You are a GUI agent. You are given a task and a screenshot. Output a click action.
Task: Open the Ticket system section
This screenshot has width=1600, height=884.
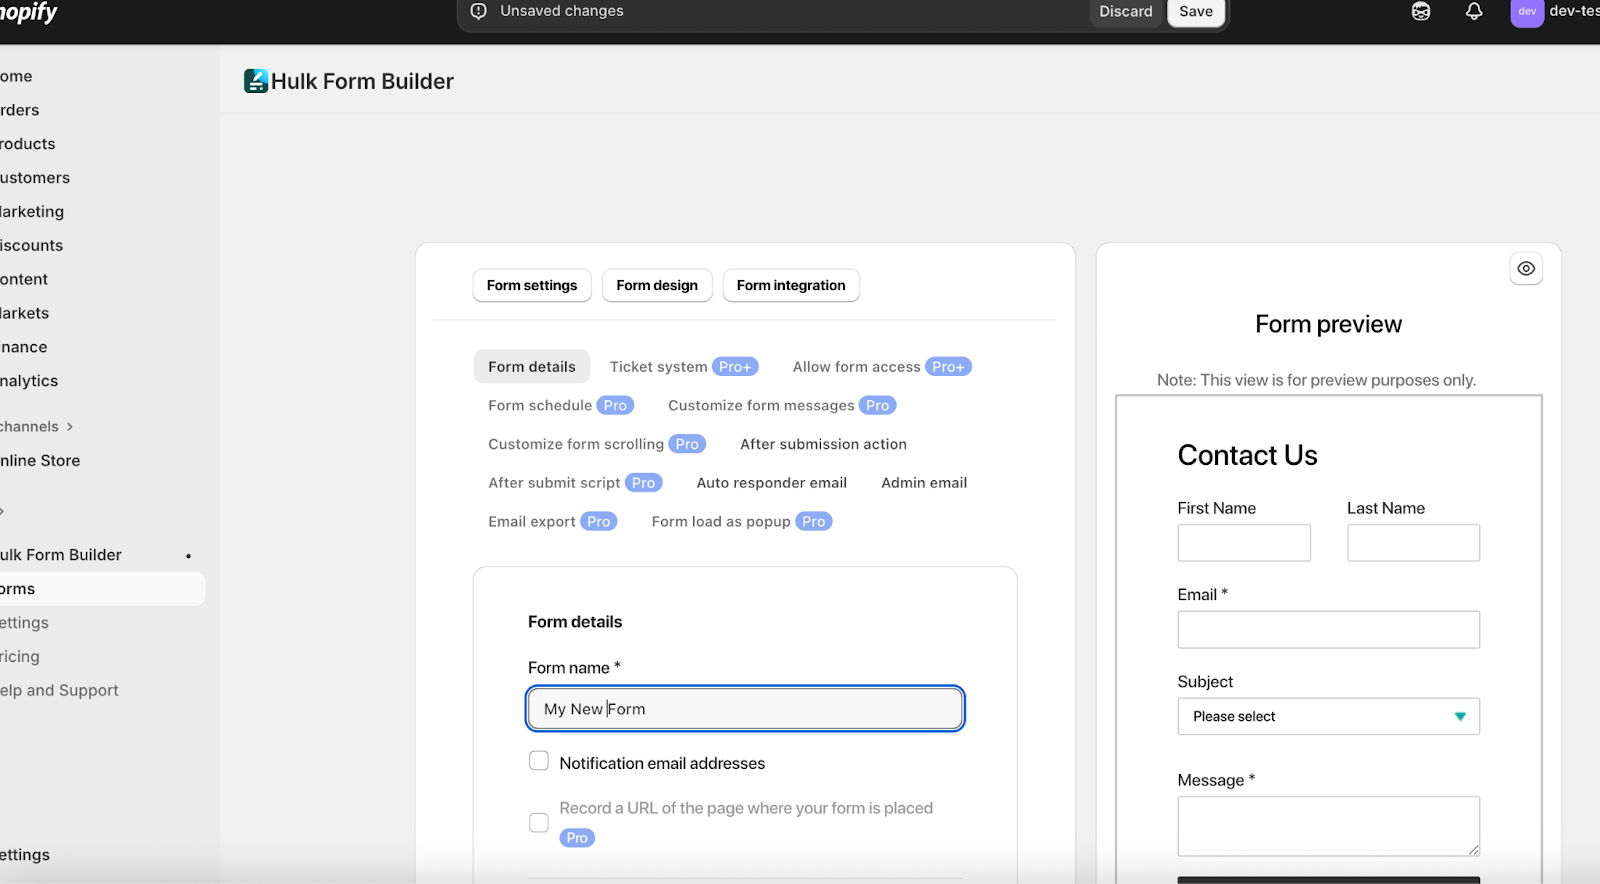point(684,367)
